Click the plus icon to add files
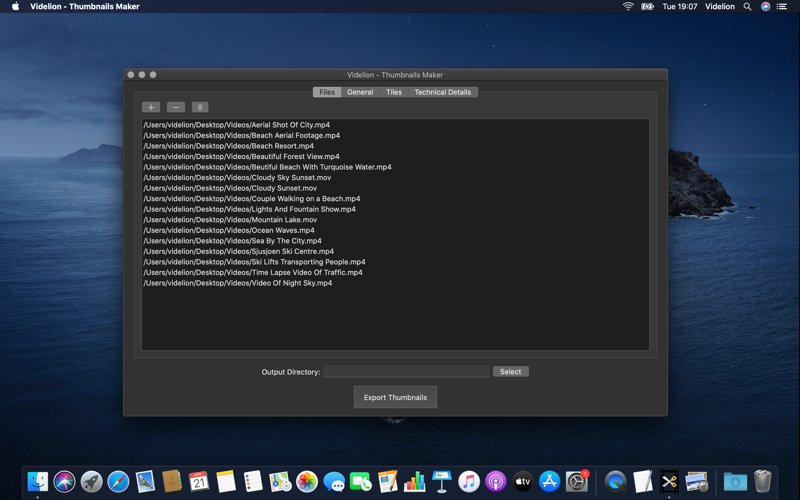Viewport: 800px width, 500px height. (x=151, y=107)
